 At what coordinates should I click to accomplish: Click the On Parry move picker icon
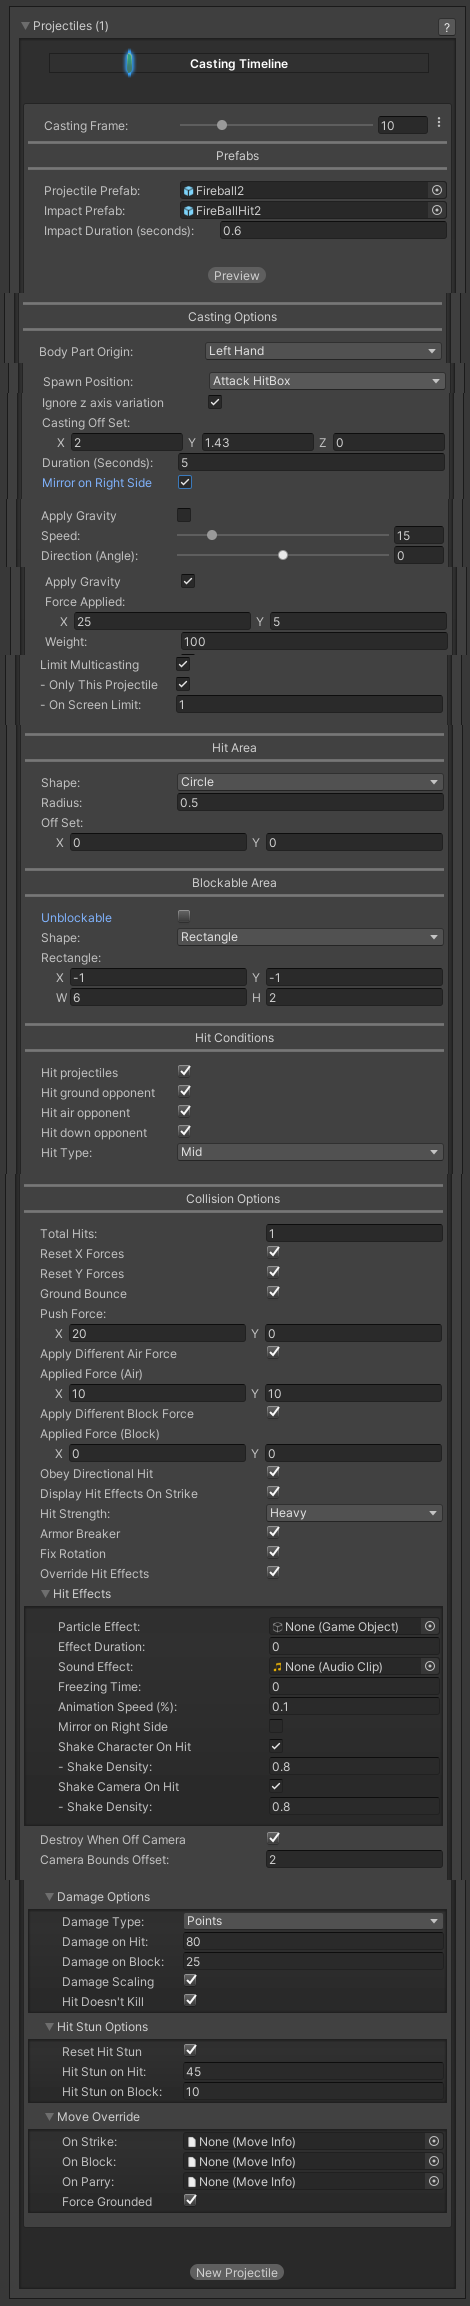click(434, 2182)
